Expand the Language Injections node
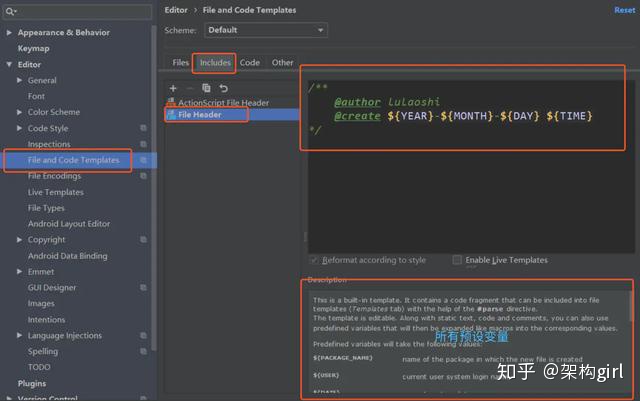Viewport: 640px width, 401px height. point(19,335)
